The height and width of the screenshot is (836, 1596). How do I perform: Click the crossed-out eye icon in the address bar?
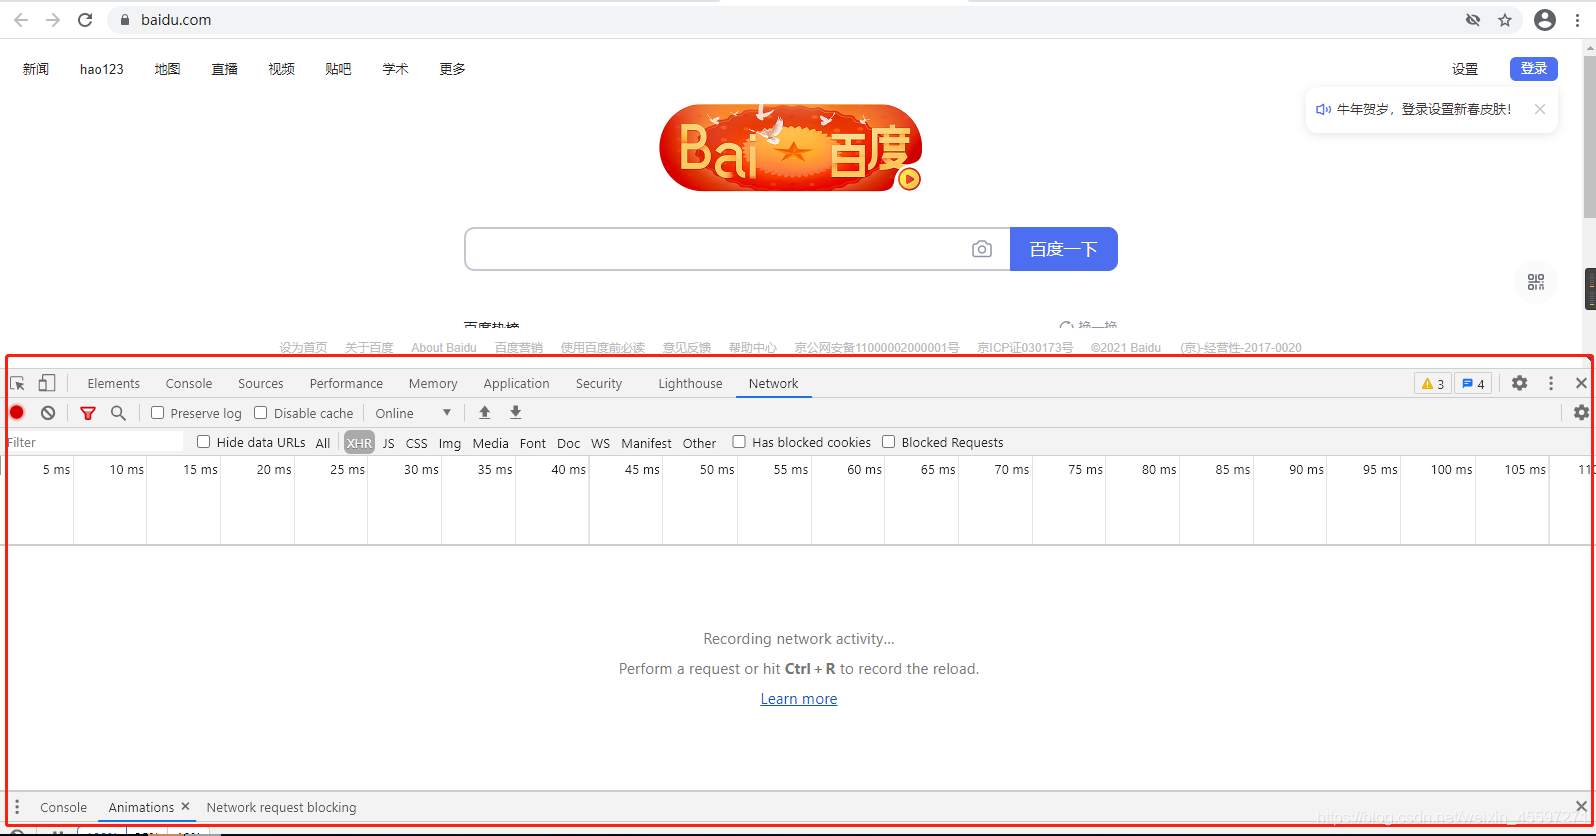pyautogui.click(x=1473, y=20)
